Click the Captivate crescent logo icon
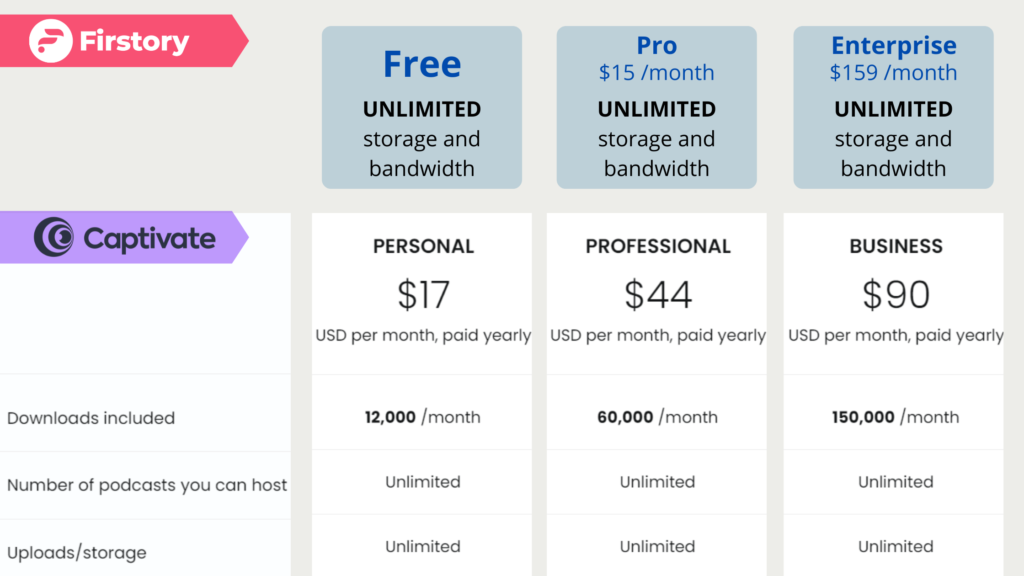Image resolution: width=1024 pixels, height=576 pixels. [54, 236]
